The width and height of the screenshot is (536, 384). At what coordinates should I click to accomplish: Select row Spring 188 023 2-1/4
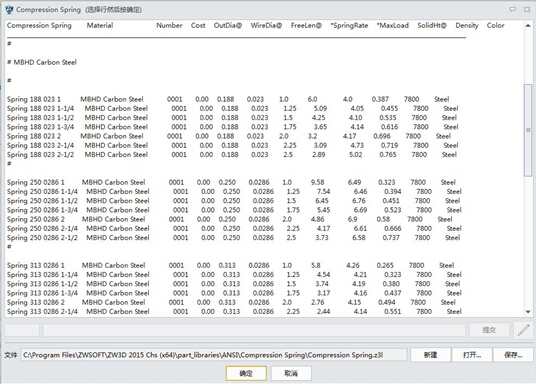[x=232, y=145]
